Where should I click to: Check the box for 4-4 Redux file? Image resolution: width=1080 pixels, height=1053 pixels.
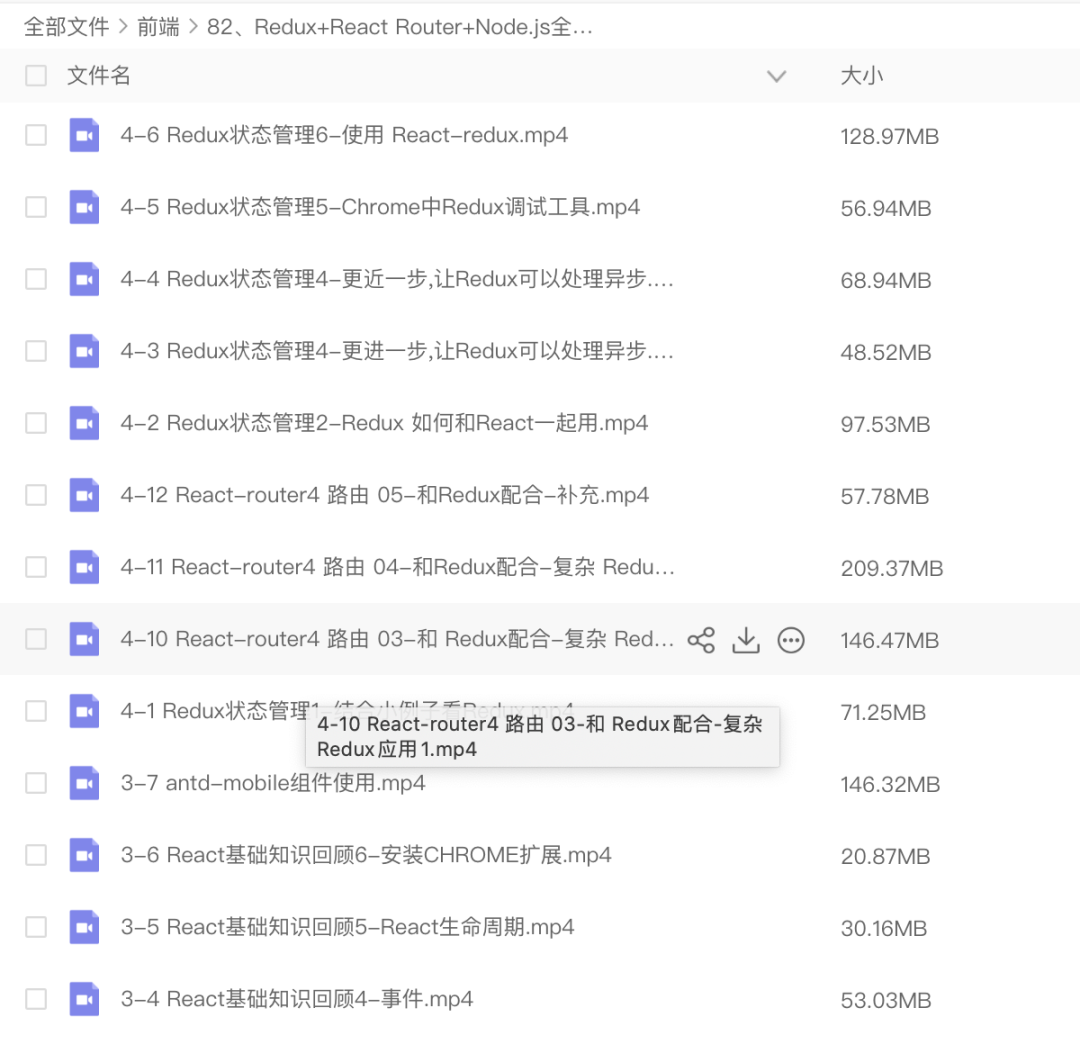coord(36,279)
